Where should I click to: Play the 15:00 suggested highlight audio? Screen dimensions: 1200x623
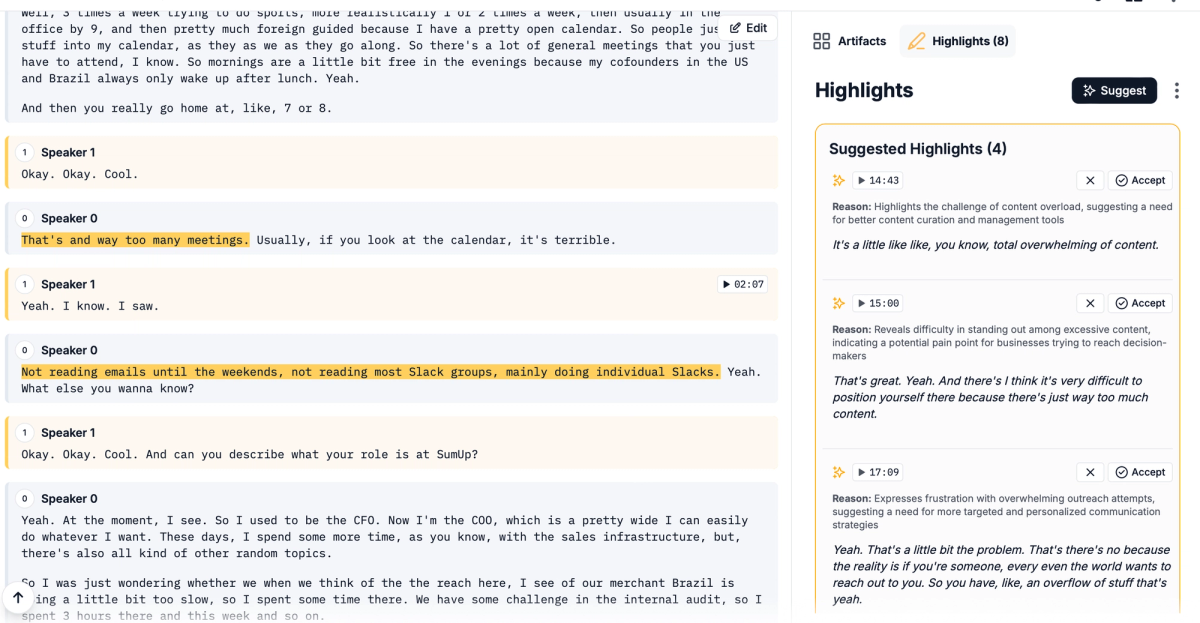pyautogui.click(x=878, y=303)
